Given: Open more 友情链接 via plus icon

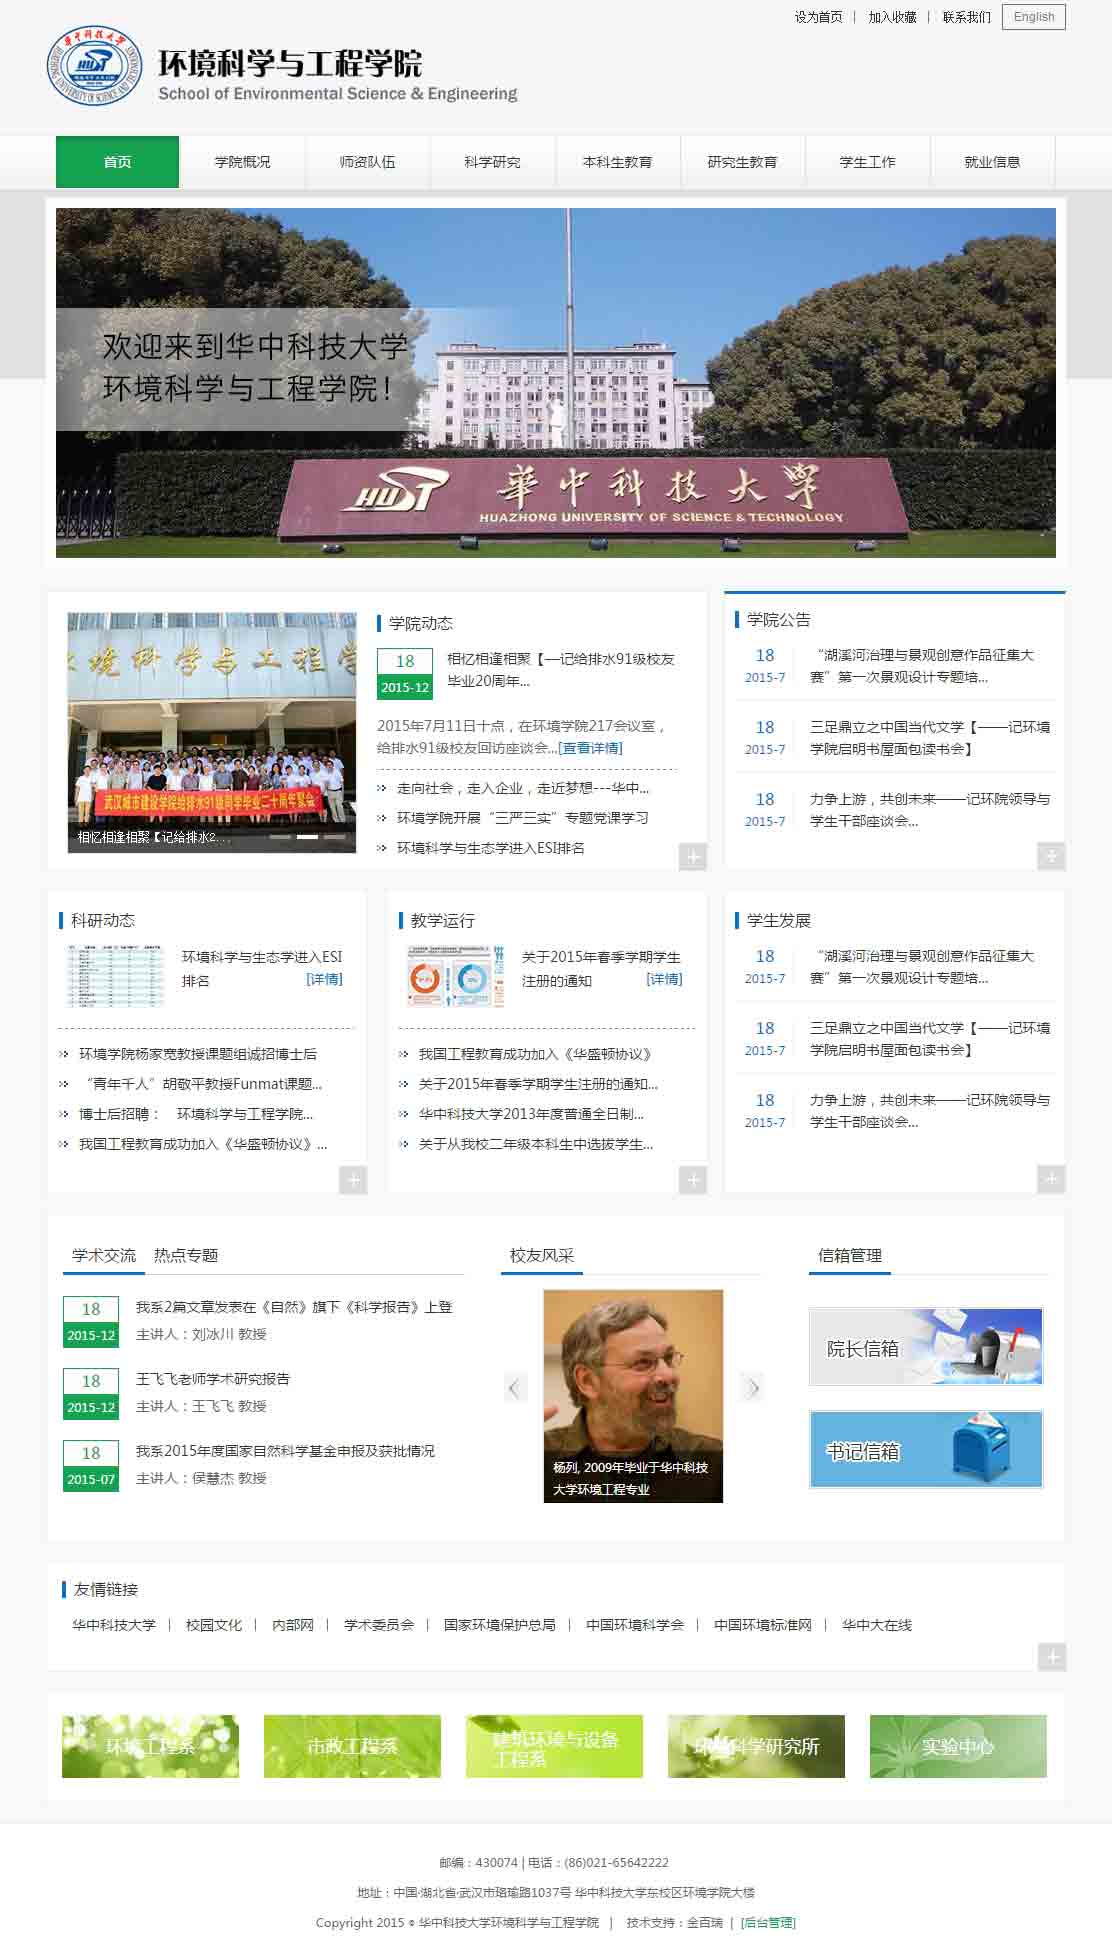Looking at the screenshot, I should [x=1051, y=1657].
